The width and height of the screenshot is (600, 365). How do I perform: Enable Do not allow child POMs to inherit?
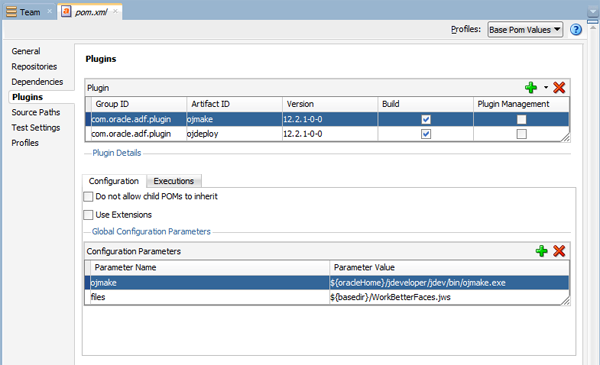tap(88, 197)
